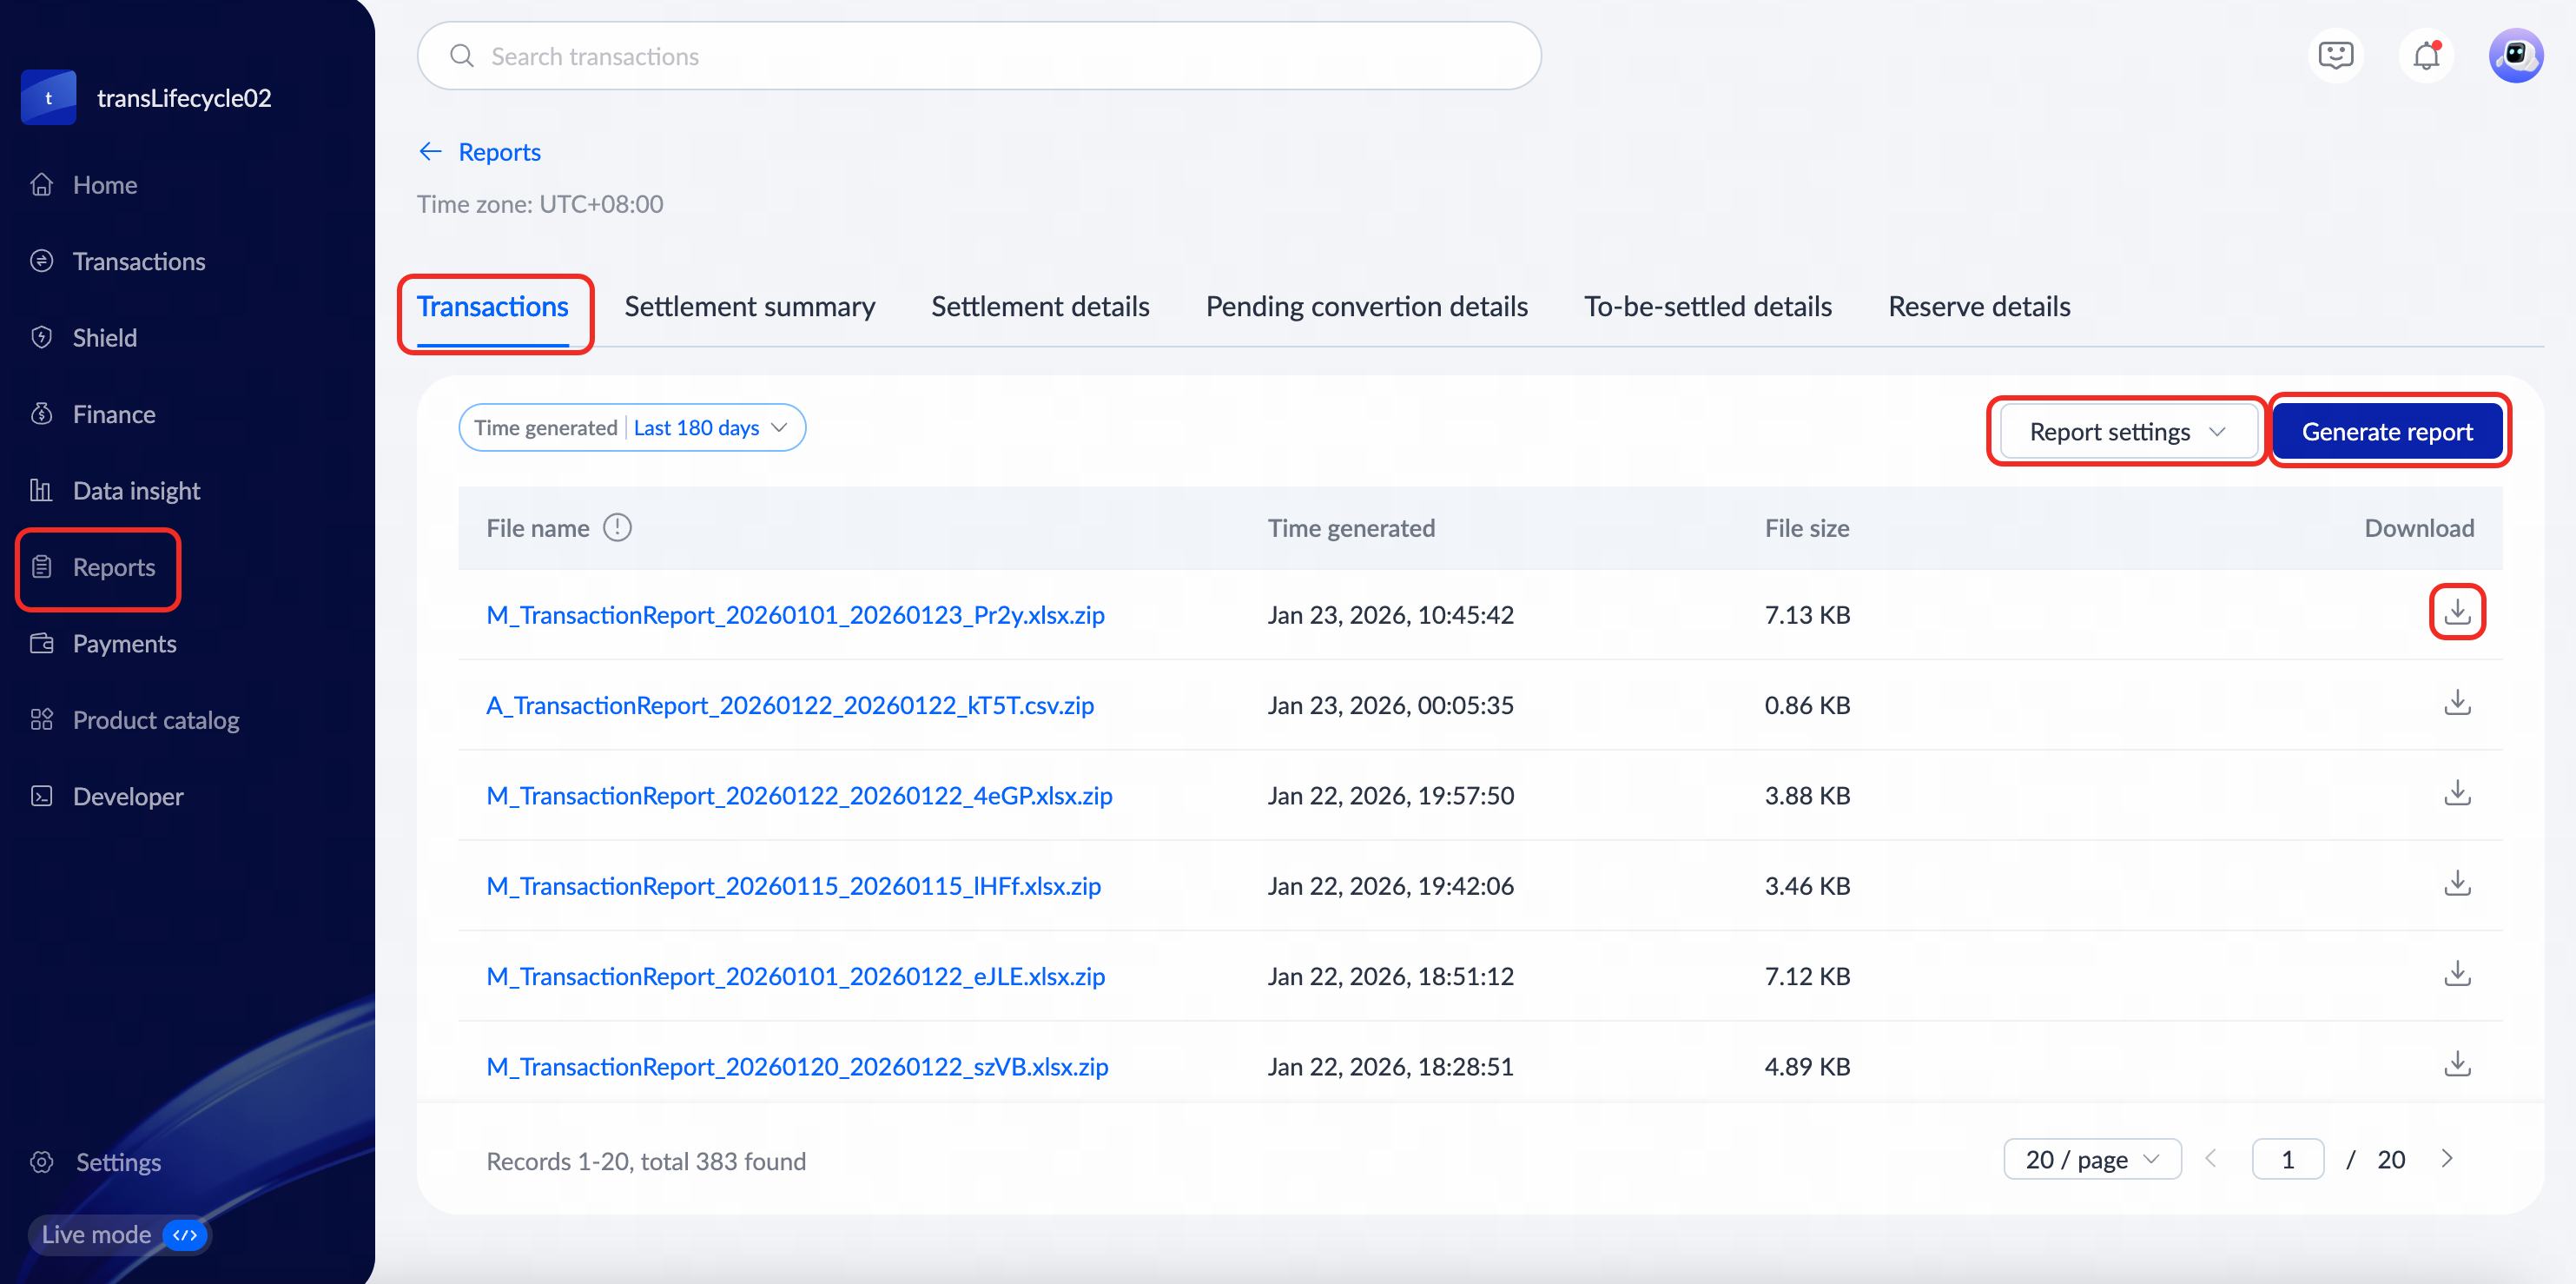Click the Generate report button

[x=2386, y=431]
